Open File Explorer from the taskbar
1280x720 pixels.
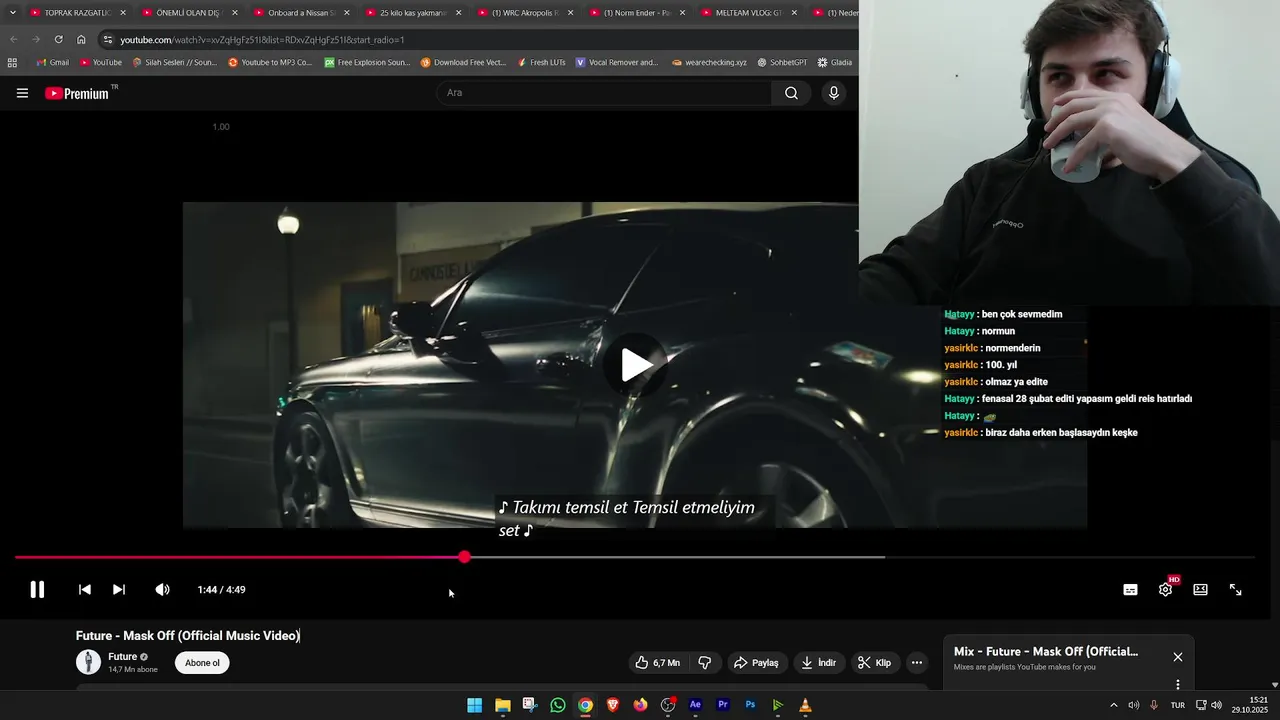pyautogui.click(x=503, y=705)
